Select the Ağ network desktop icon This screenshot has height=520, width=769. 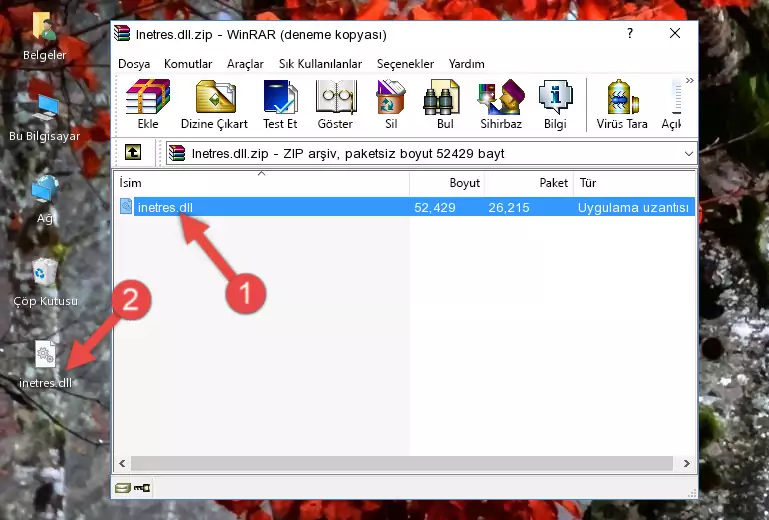(x=45, y=200)
